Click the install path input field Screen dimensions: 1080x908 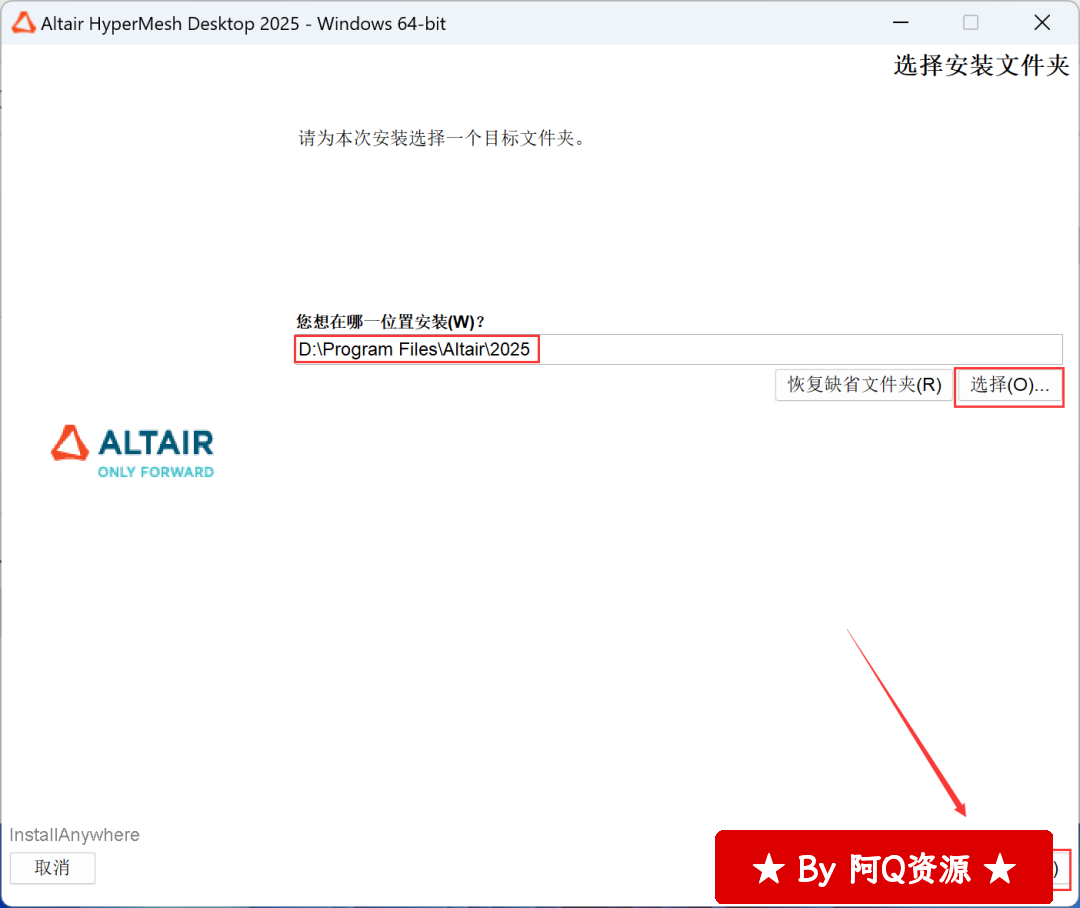678,349
